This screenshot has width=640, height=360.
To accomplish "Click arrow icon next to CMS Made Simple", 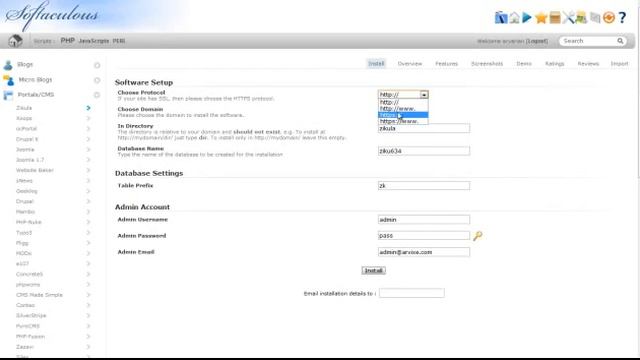I will [x=88, y=295].
